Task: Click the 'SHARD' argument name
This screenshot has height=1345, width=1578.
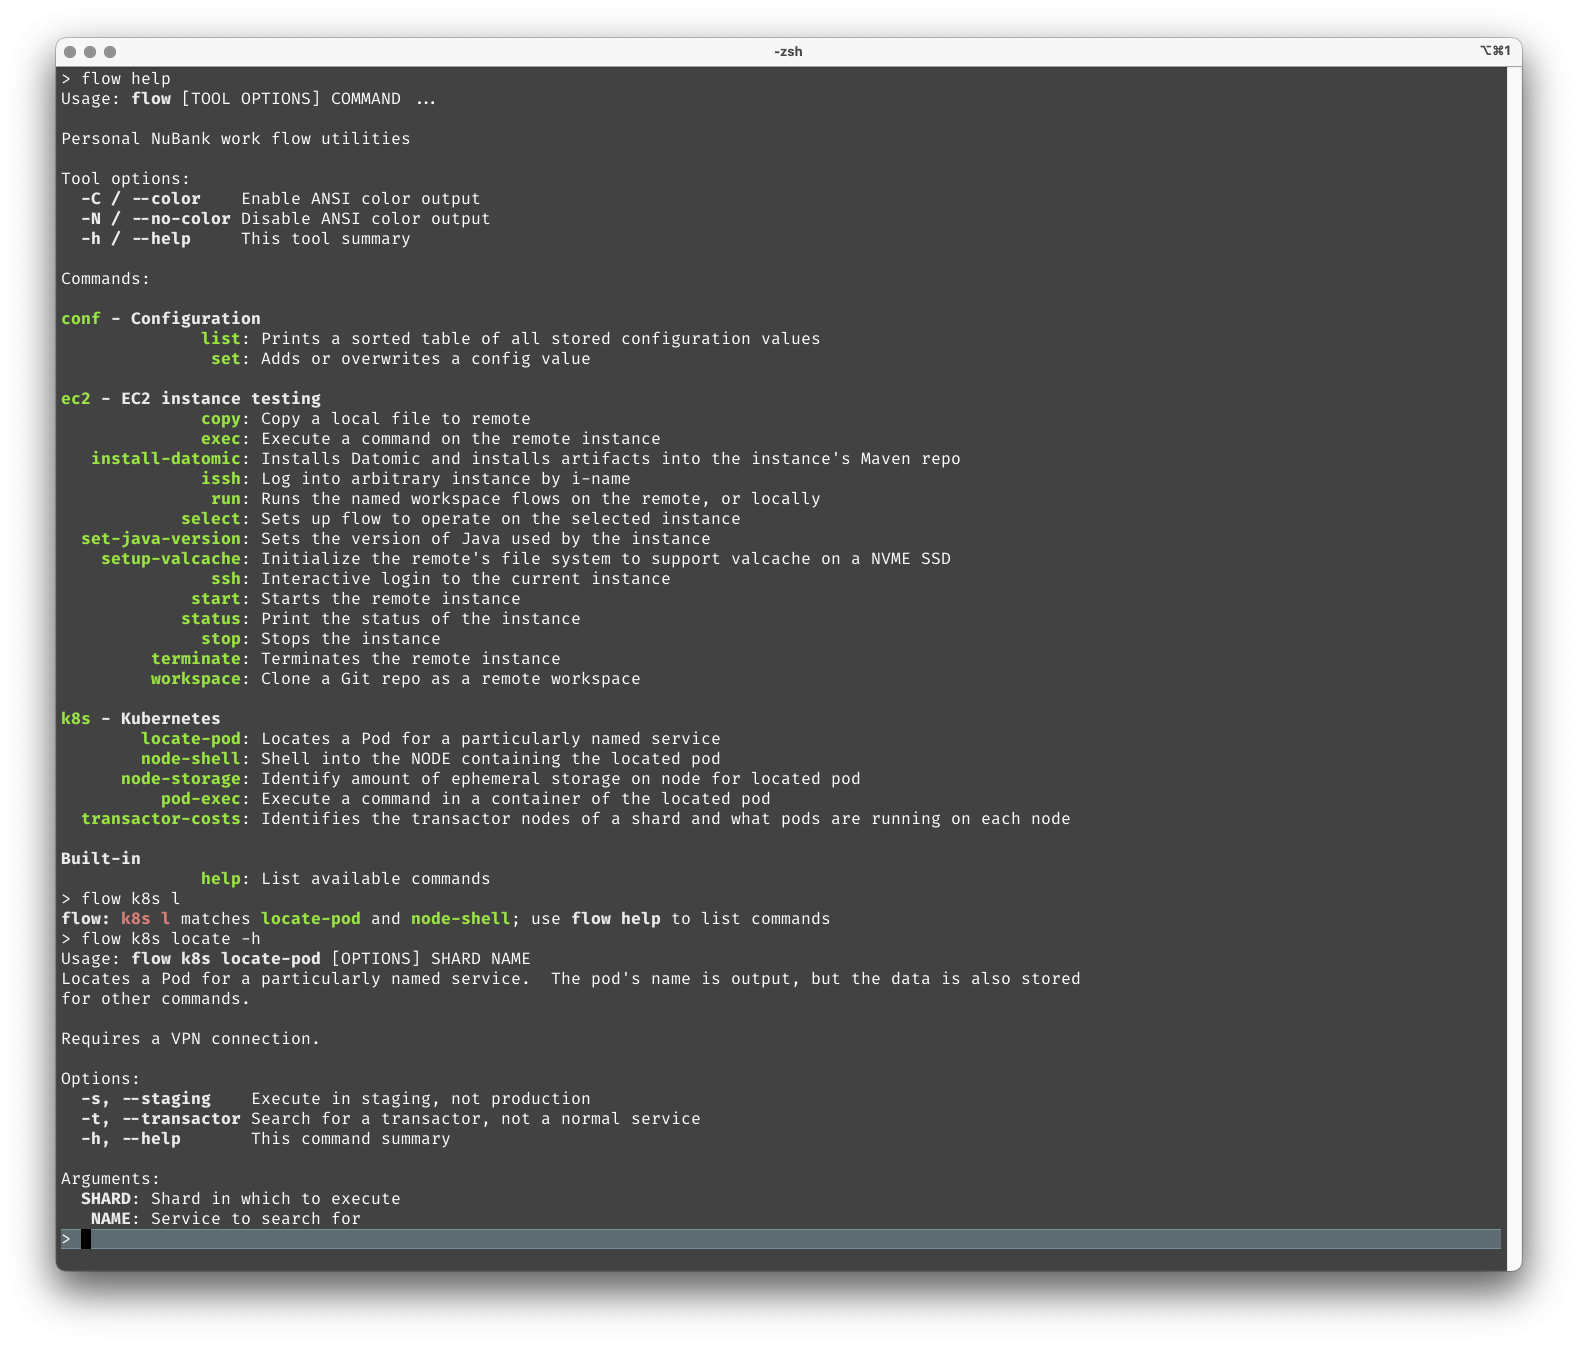Action: (106, 1199)
